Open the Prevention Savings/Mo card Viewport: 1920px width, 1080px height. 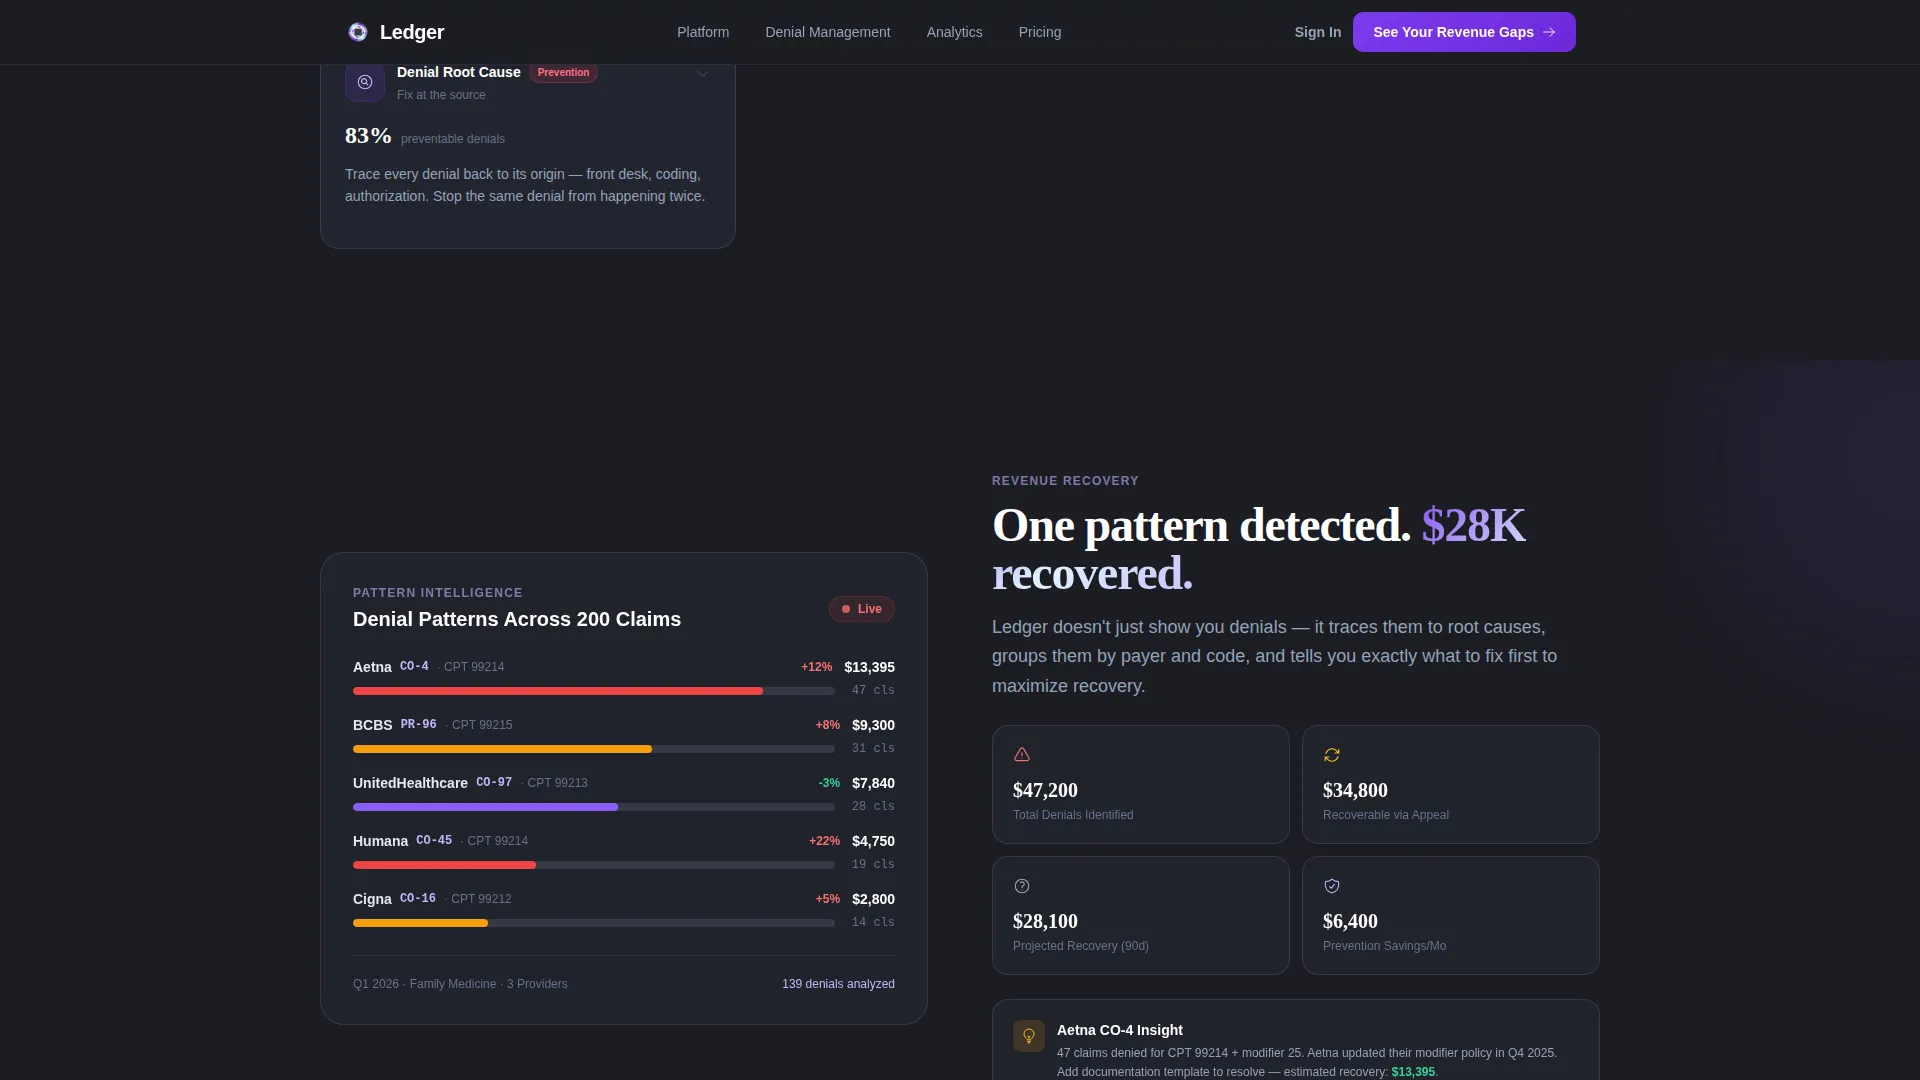[x=1450, y=915]
